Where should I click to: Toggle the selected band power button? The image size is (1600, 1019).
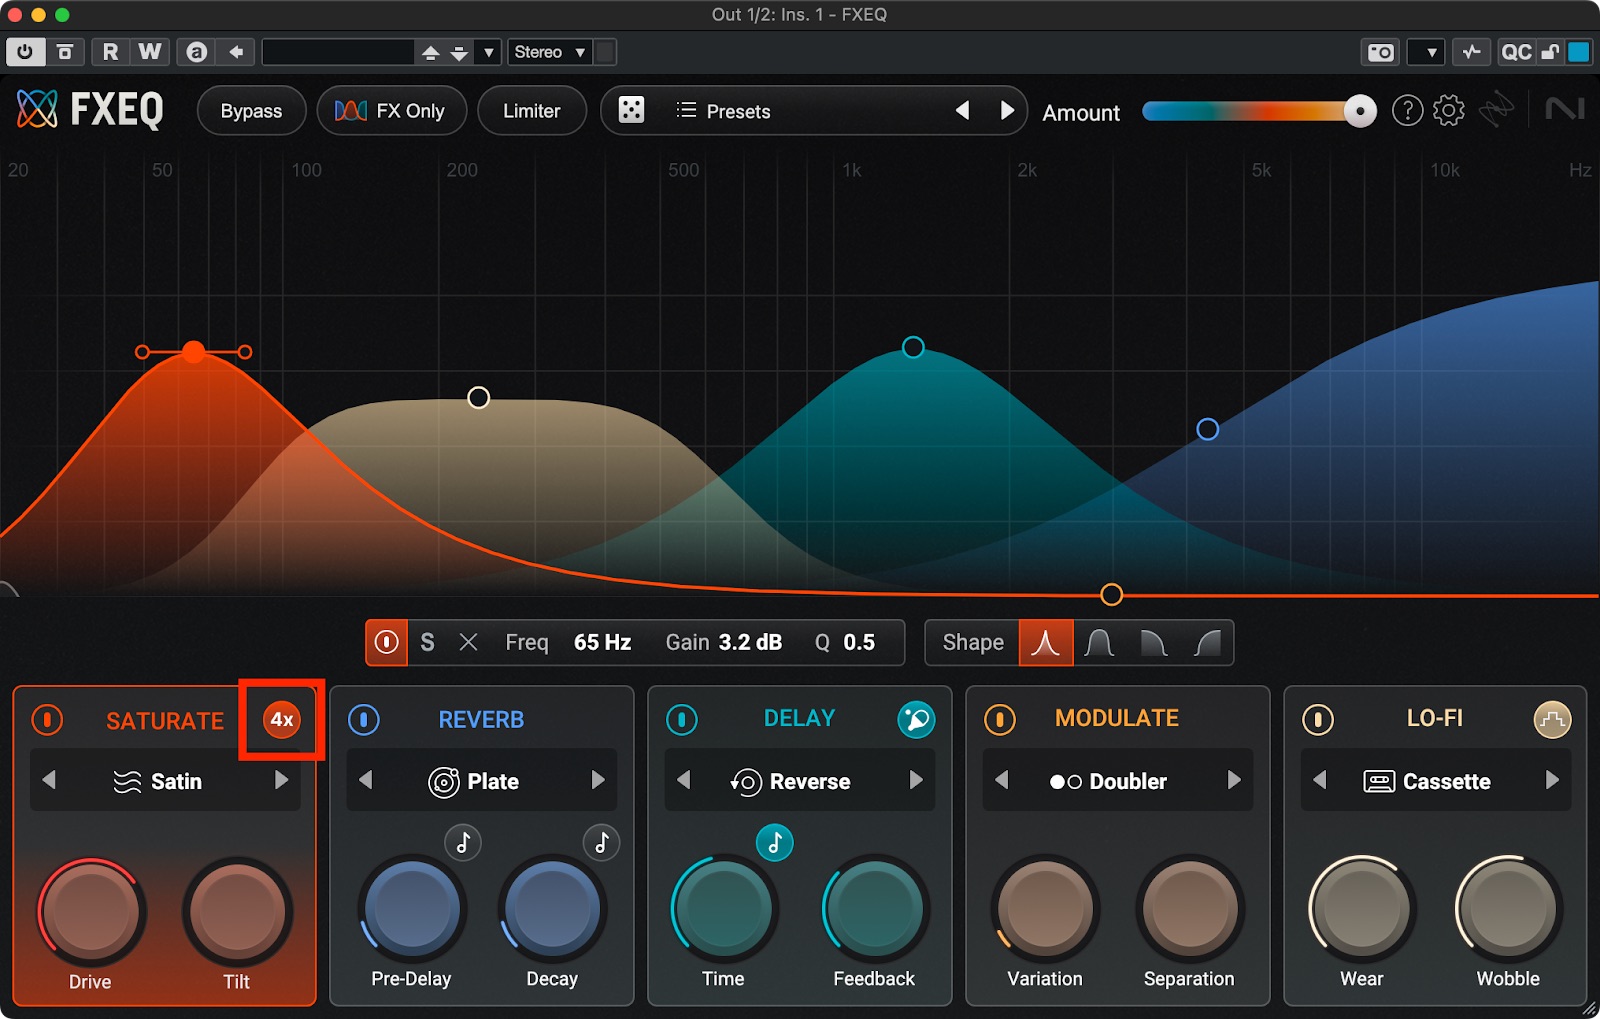click(x=386, y=642)
